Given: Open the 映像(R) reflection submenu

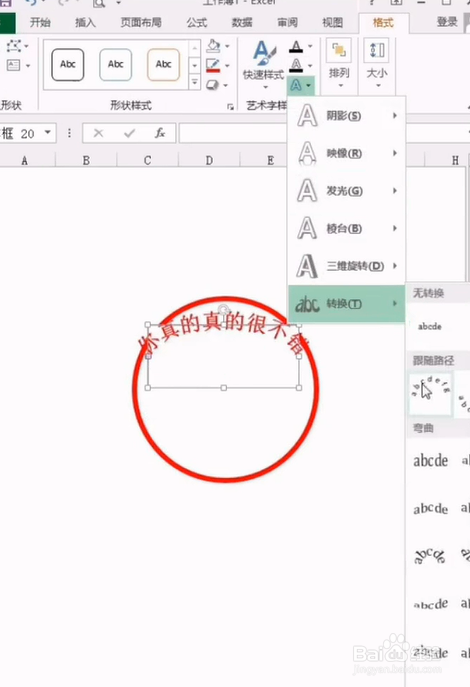Looking at the screenshot, I should coord(346,153).
